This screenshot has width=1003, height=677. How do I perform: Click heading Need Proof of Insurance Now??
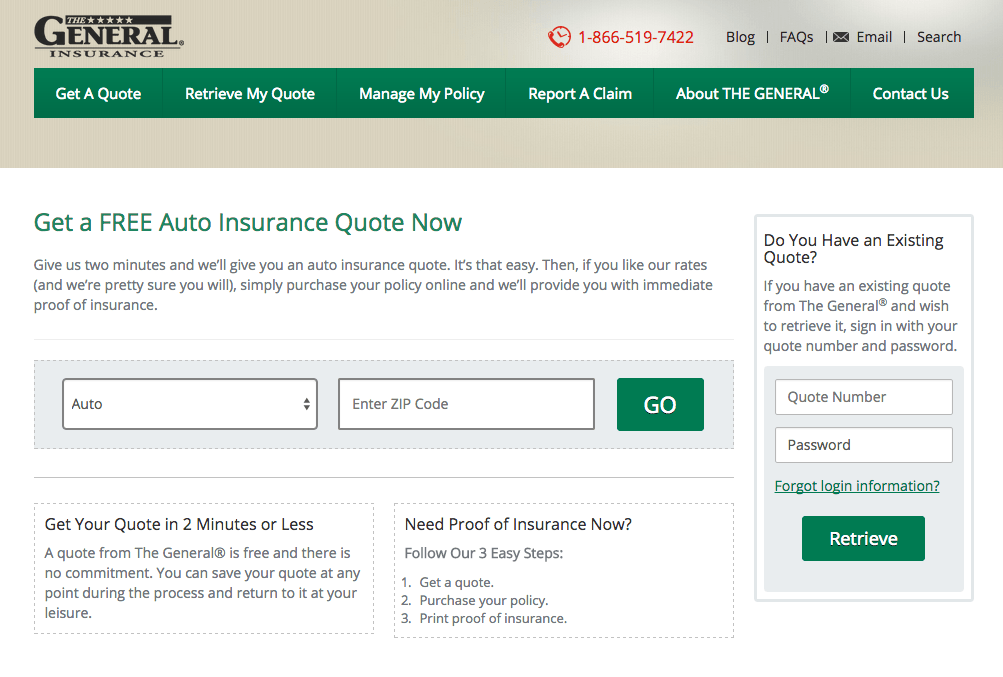tap(518, 524)
